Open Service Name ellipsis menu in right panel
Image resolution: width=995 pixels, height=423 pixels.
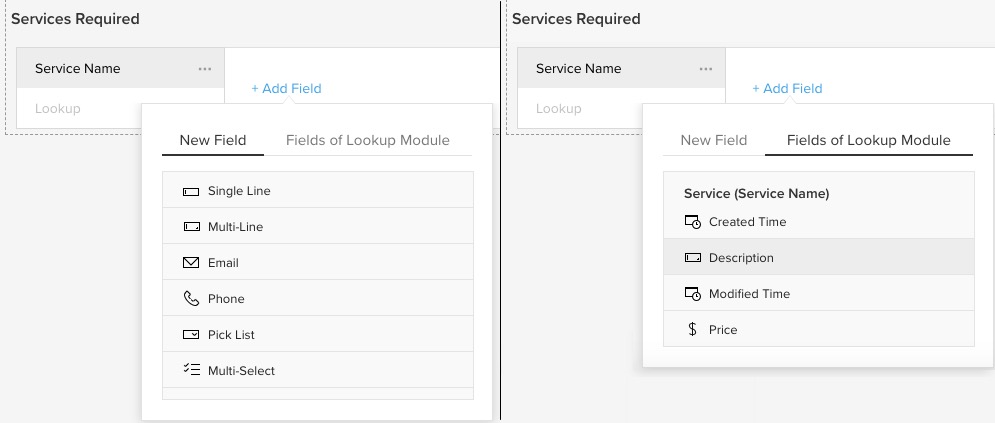706,69
